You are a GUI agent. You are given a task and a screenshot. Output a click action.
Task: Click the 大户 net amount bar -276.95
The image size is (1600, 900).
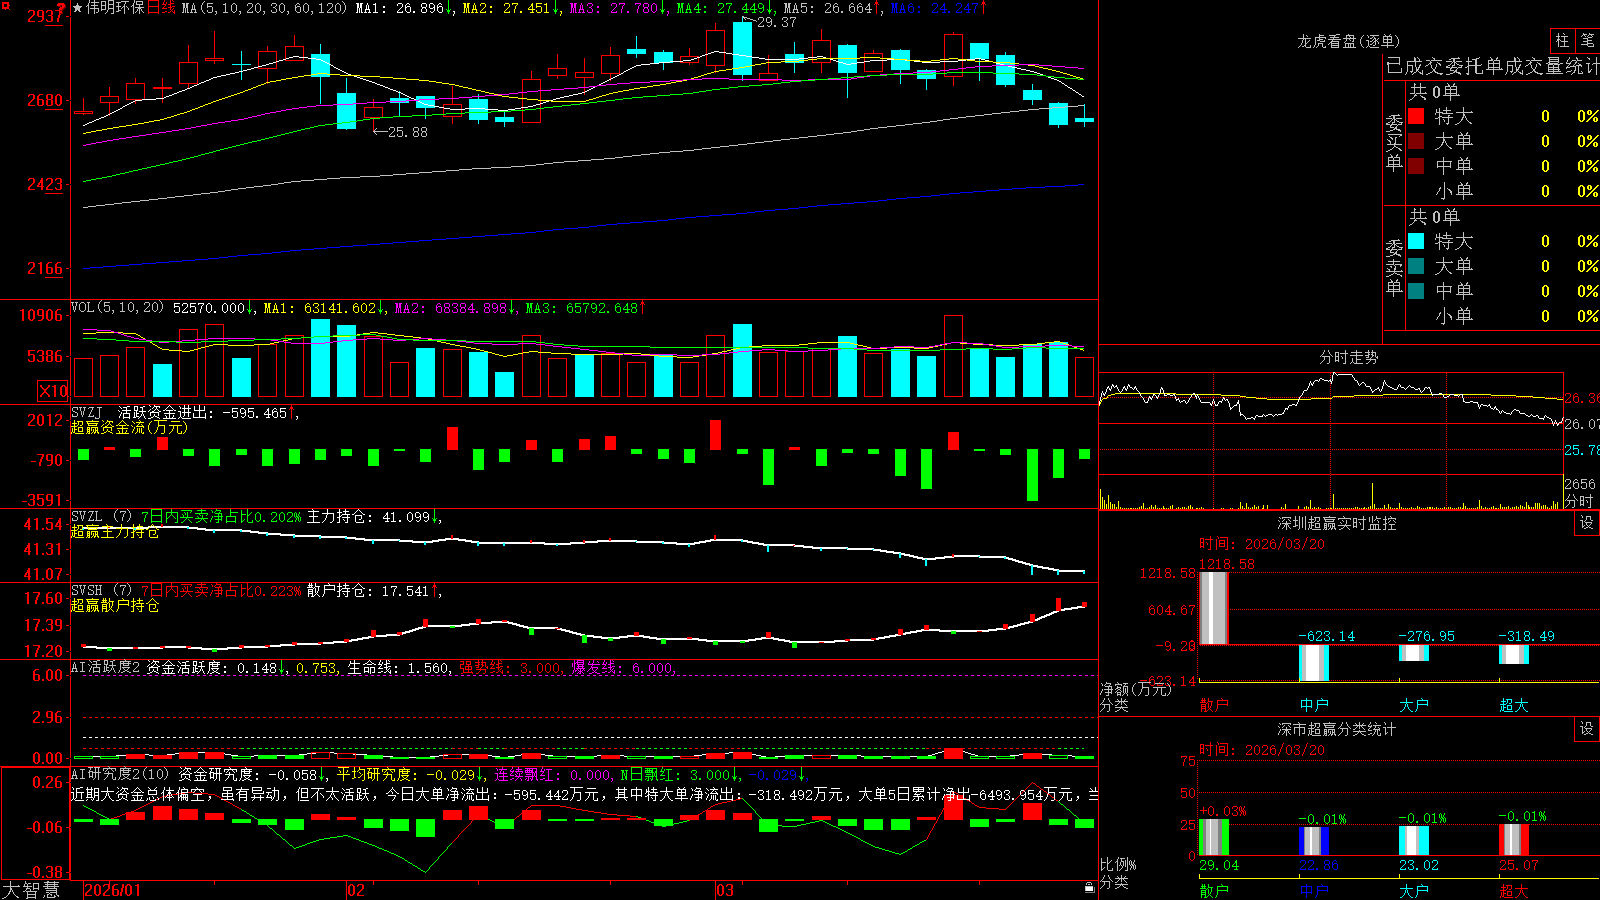(1414, 653)
